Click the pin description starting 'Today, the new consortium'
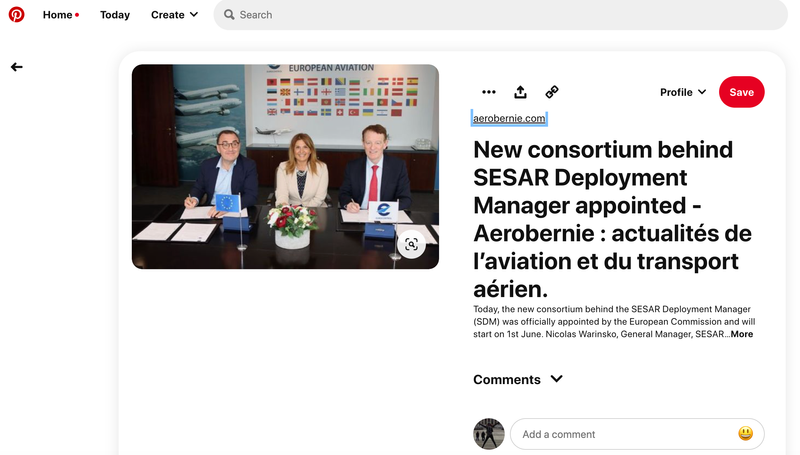800x455 pixels. pyautogui.click(x=614, y=321)
